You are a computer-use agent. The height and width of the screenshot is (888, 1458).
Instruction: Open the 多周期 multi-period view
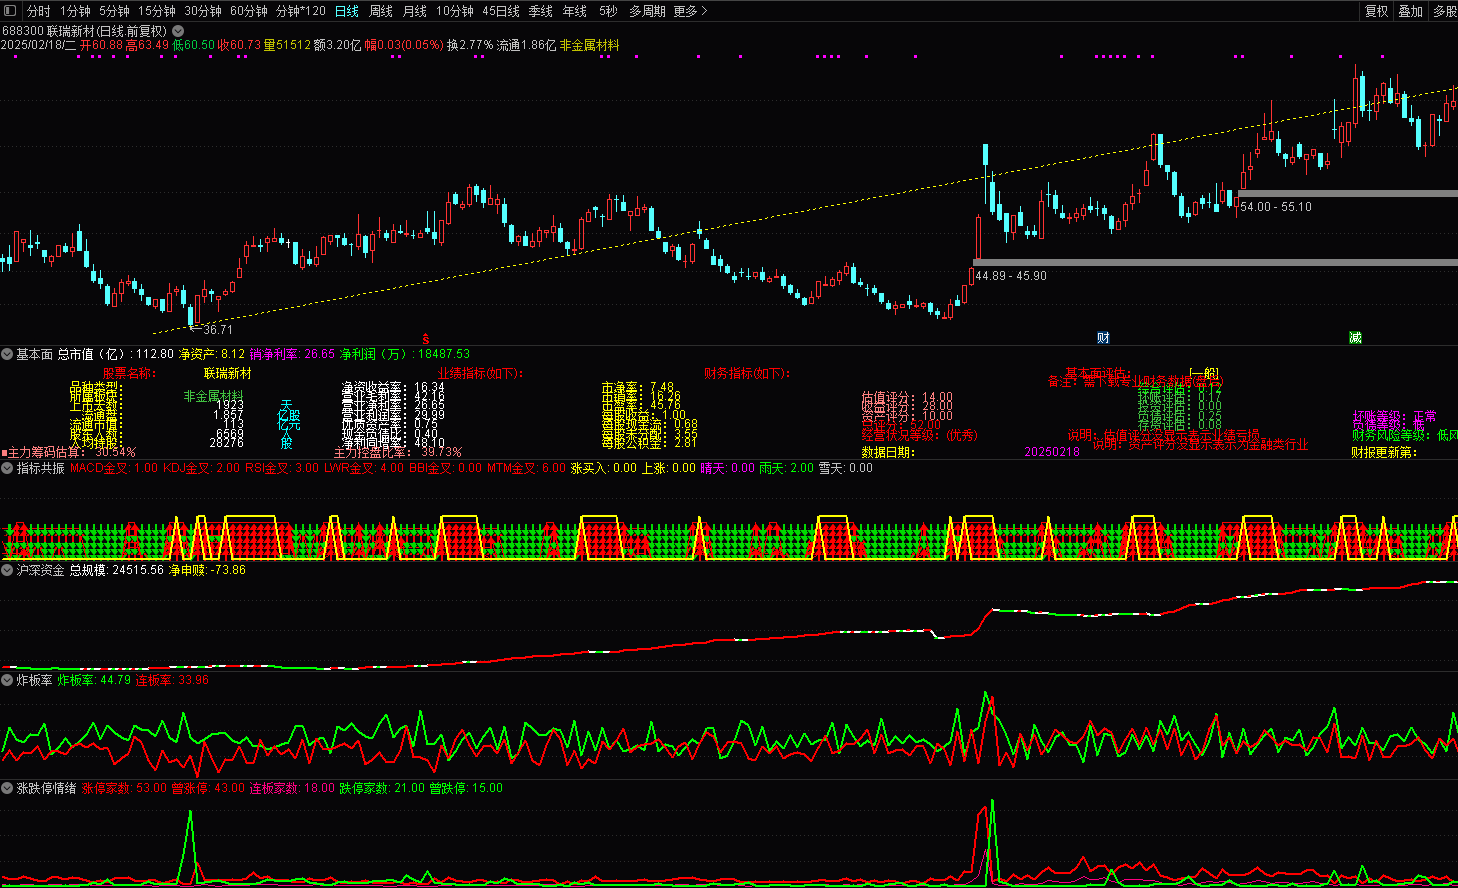[647, 11]
